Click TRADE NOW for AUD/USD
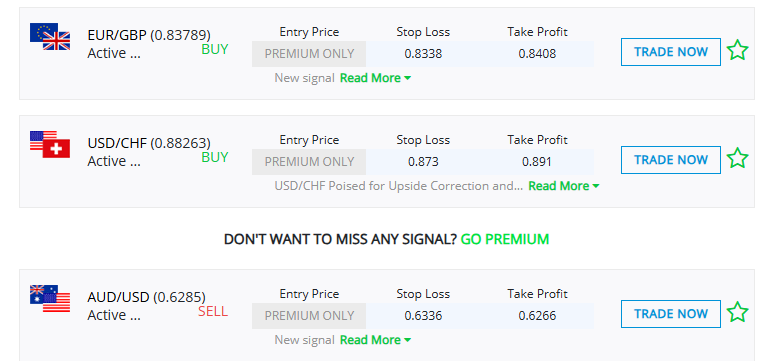 [x=671, y=314]
